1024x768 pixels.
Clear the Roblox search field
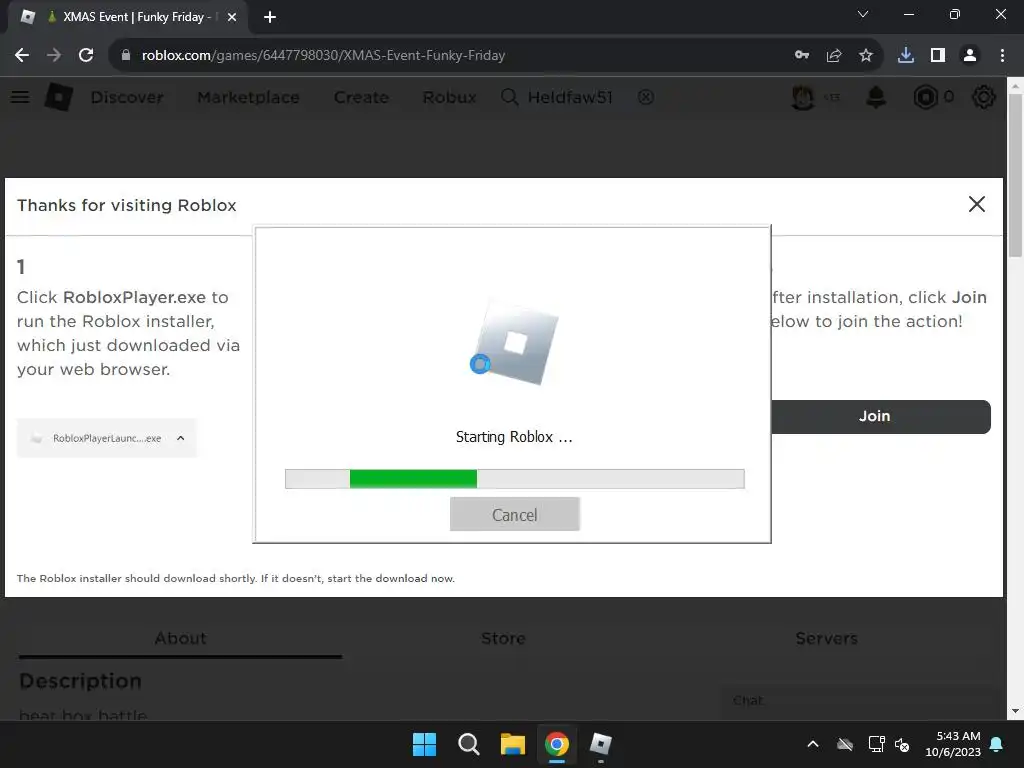[x=646, y=97]
